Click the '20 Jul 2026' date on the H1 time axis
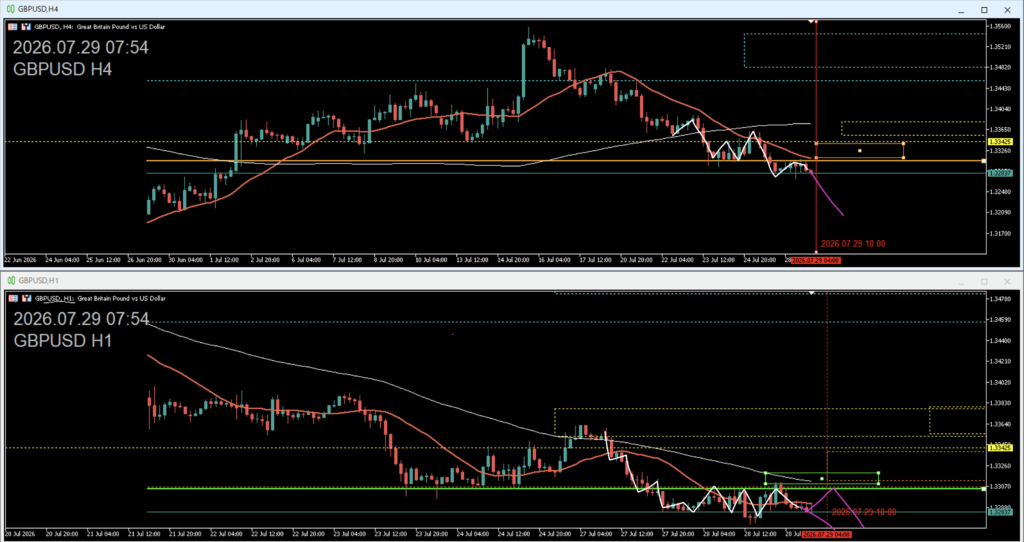This screenshot has height=542, width=1024. (x=21, y=535)
